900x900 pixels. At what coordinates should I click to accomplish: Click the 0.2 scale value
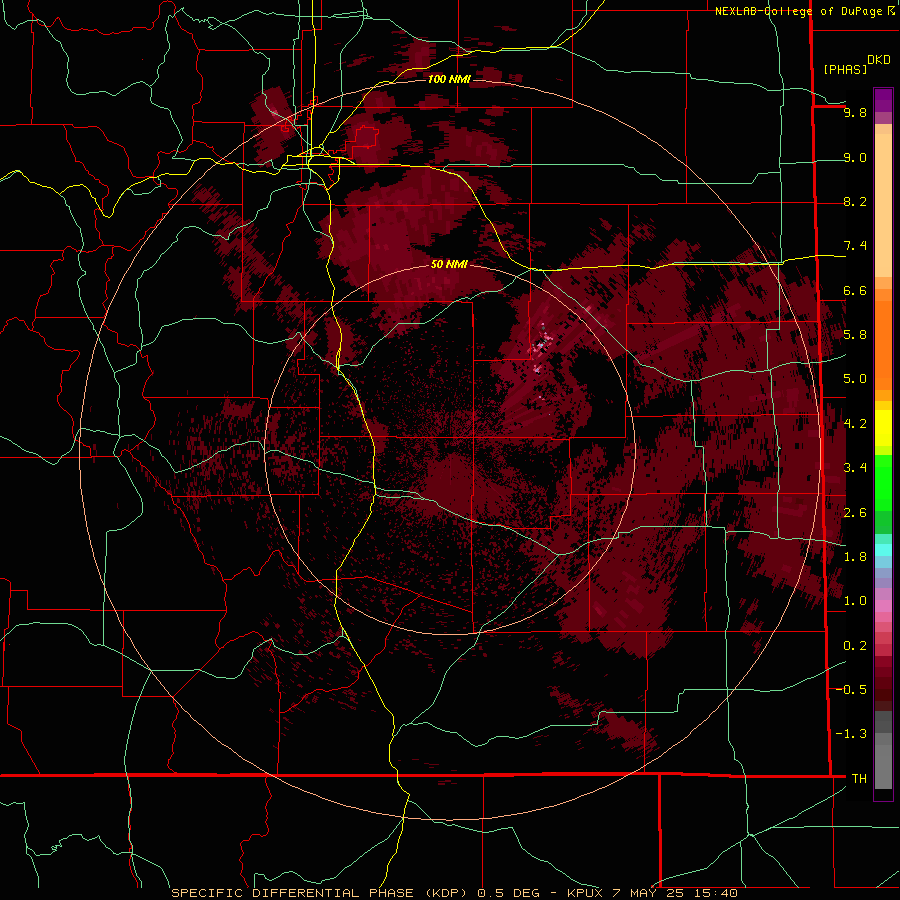point(855,646)
